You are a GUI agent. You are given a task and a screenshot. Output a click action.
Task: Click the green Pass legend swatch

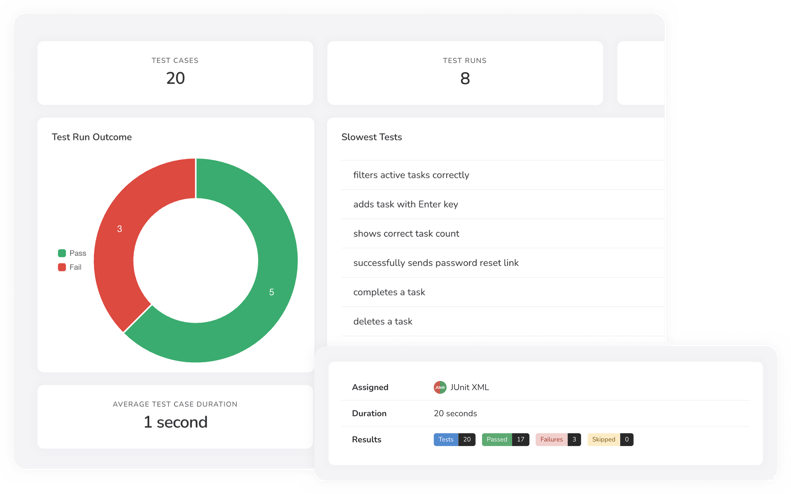(62, 253)
